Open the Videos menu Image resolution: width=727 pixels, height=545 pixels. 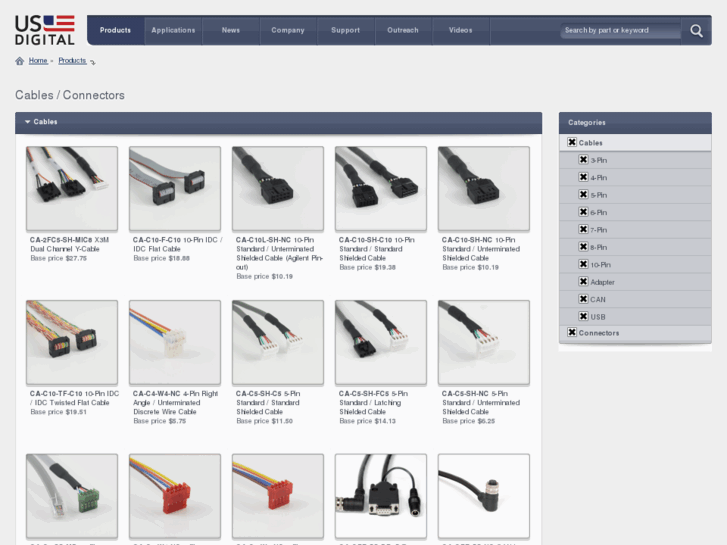(460, 30)
